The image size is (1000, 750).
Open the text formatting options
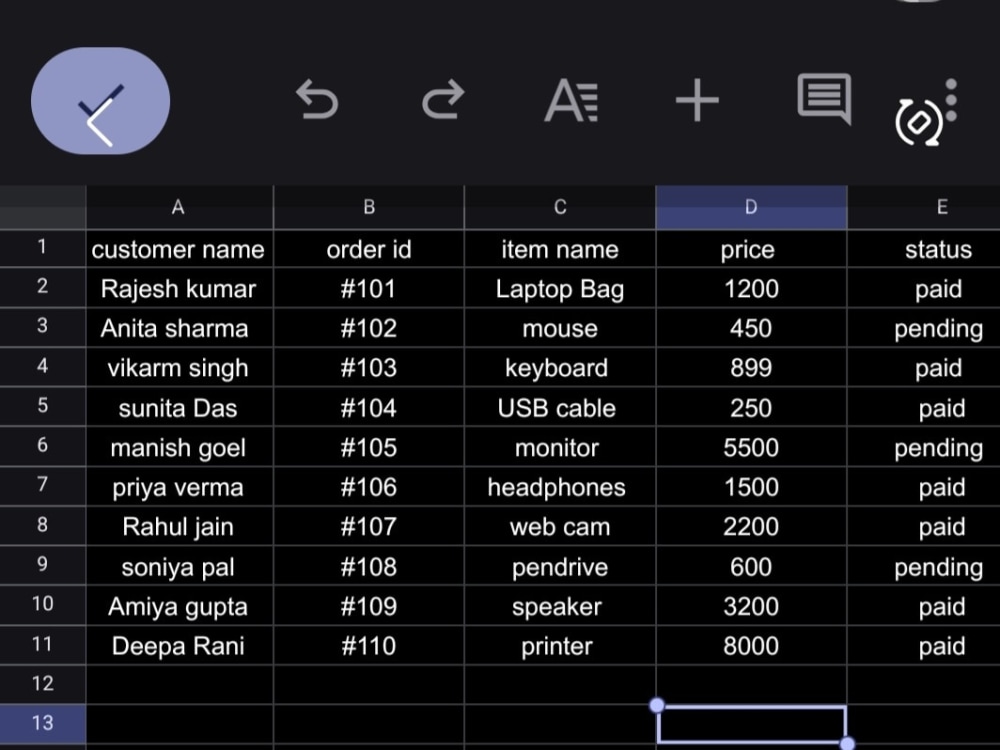(x=571, y=100)
